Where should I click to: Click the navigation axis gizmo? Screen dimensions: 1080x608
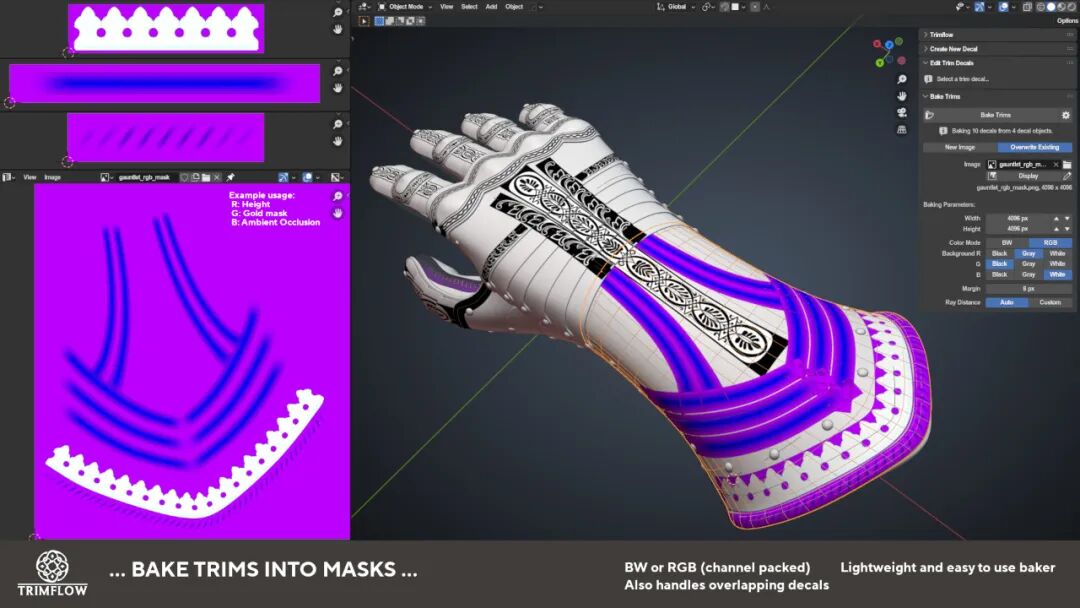click(x=889, y=52)
